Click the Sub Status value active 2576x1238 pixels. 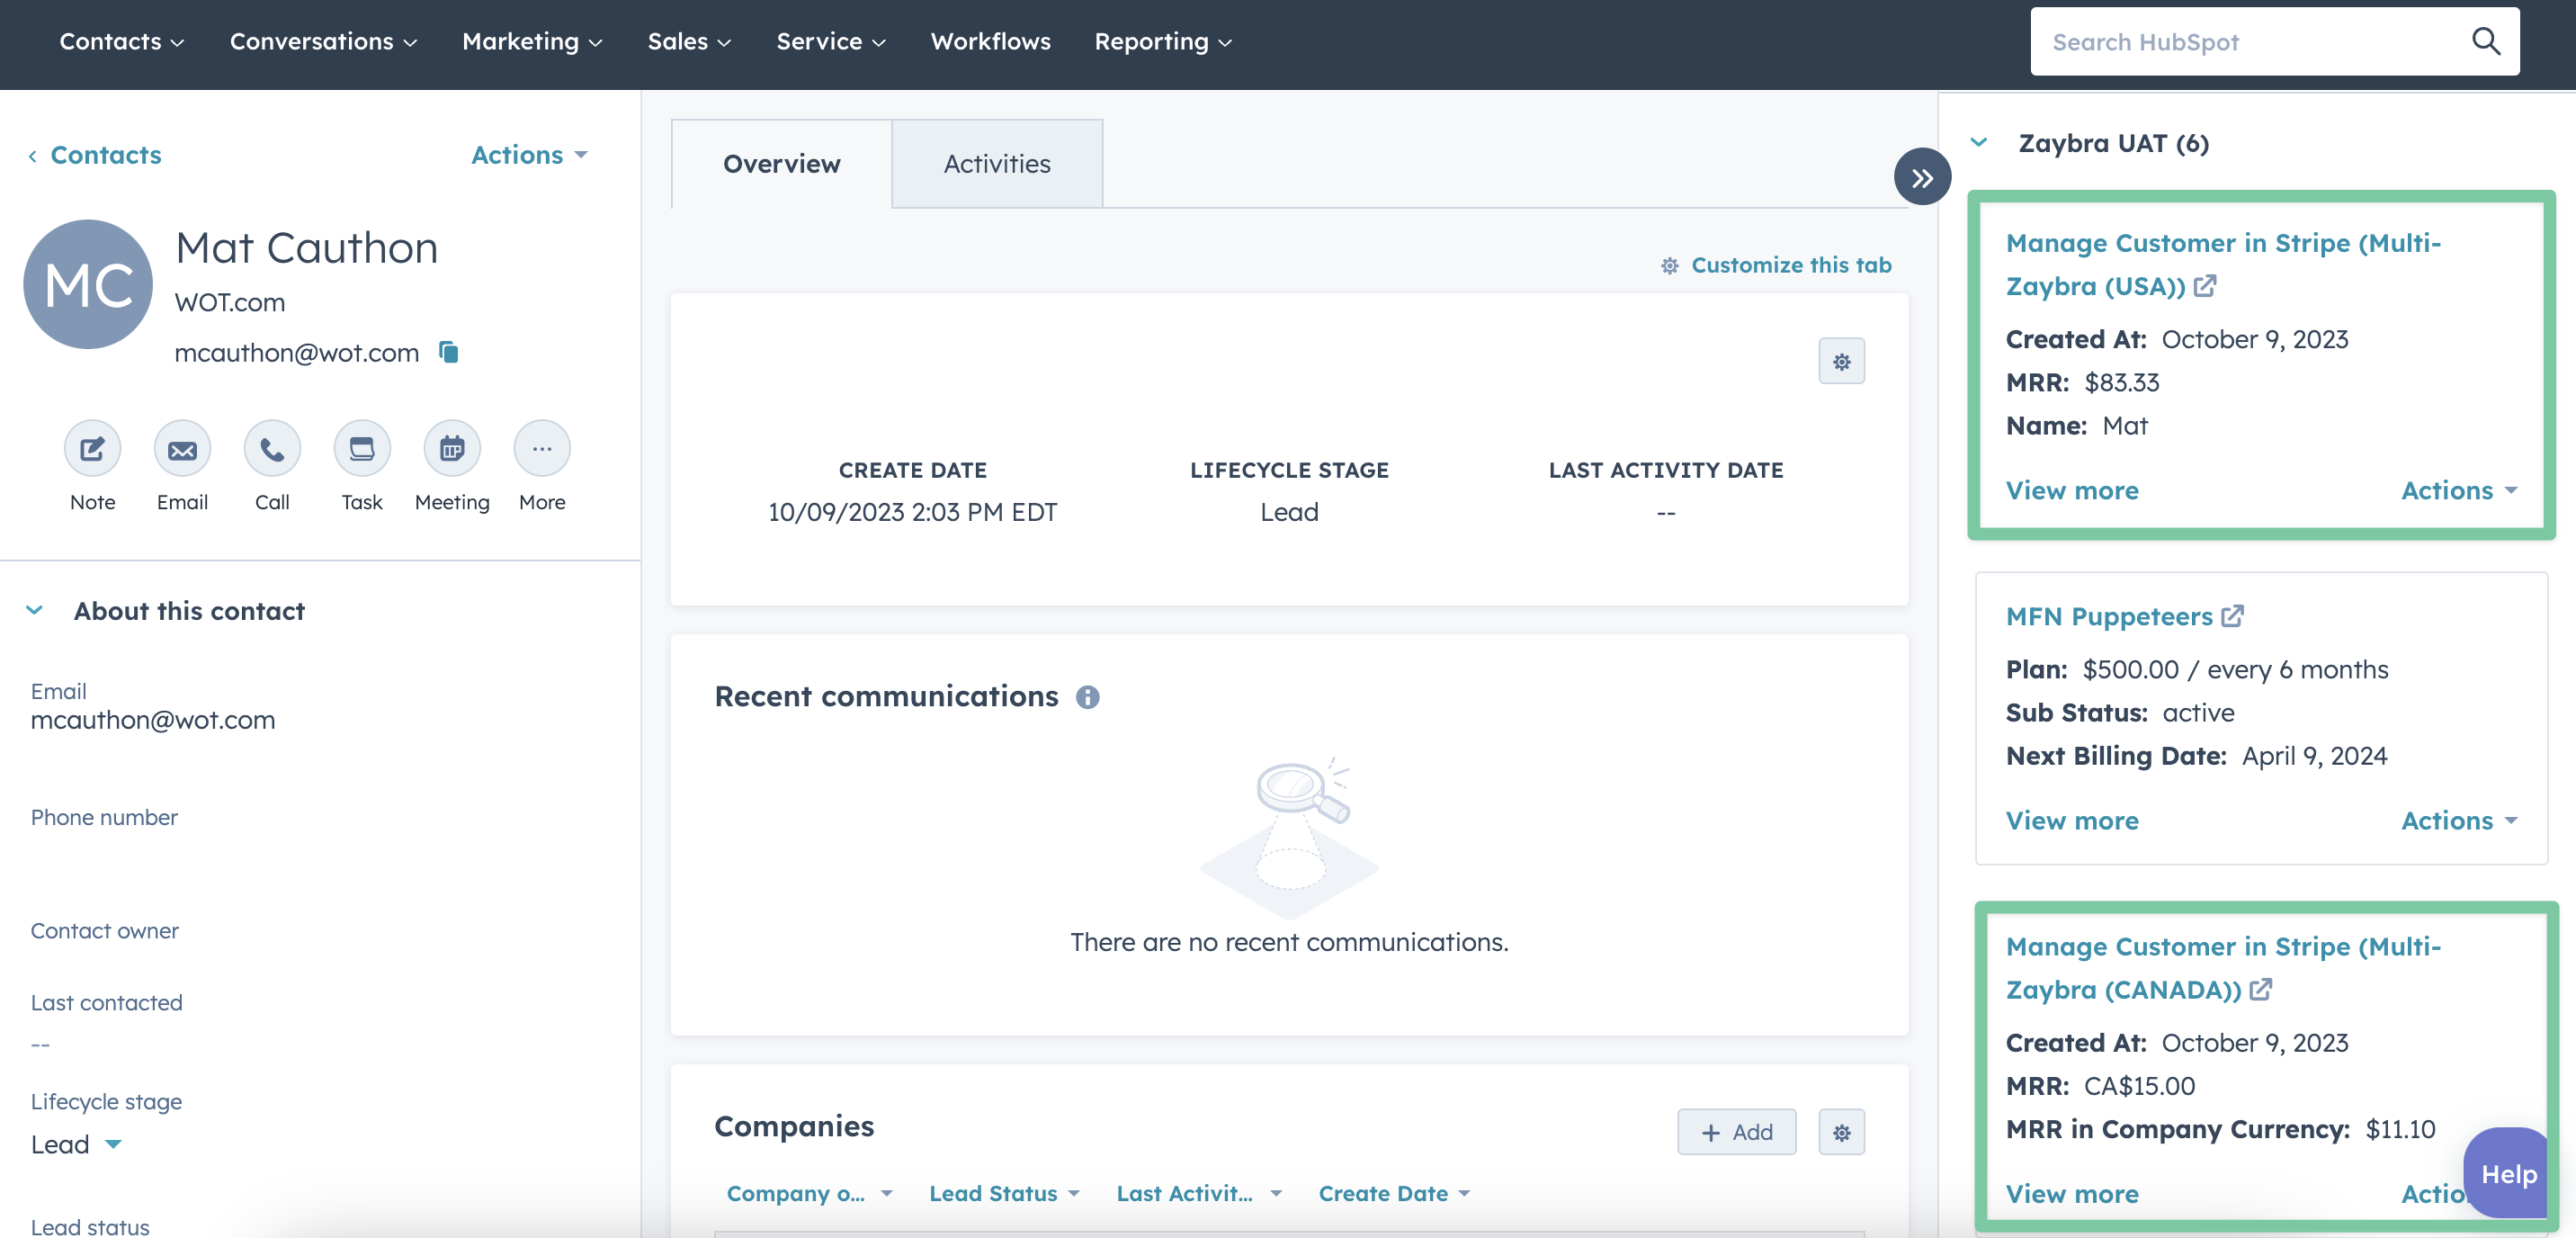click(x=2198, y=713)
